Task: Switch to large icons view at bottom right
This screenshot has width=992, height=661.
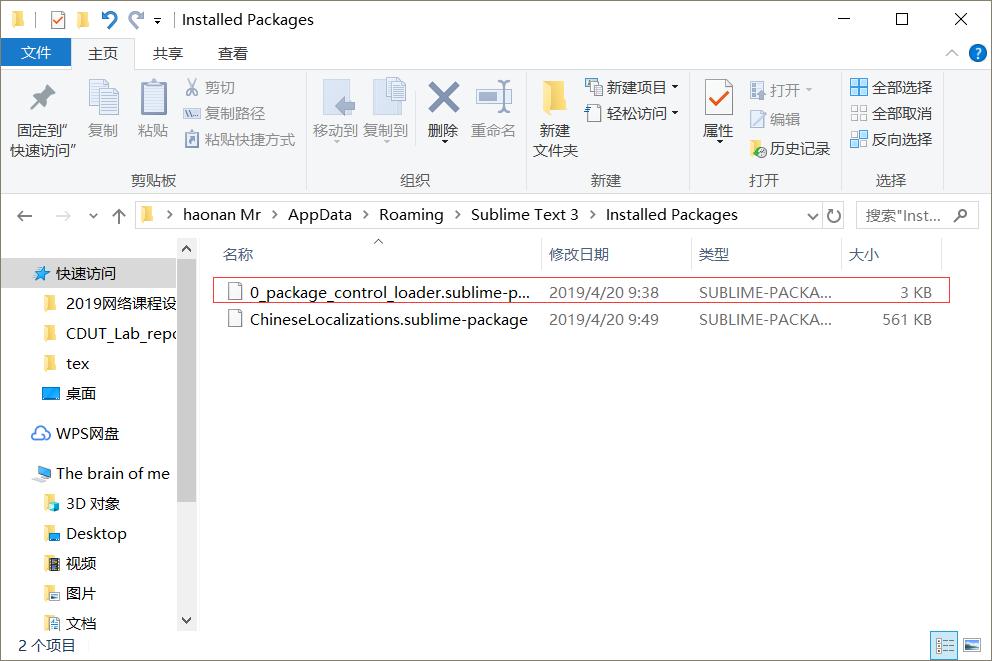Action: 972,644
